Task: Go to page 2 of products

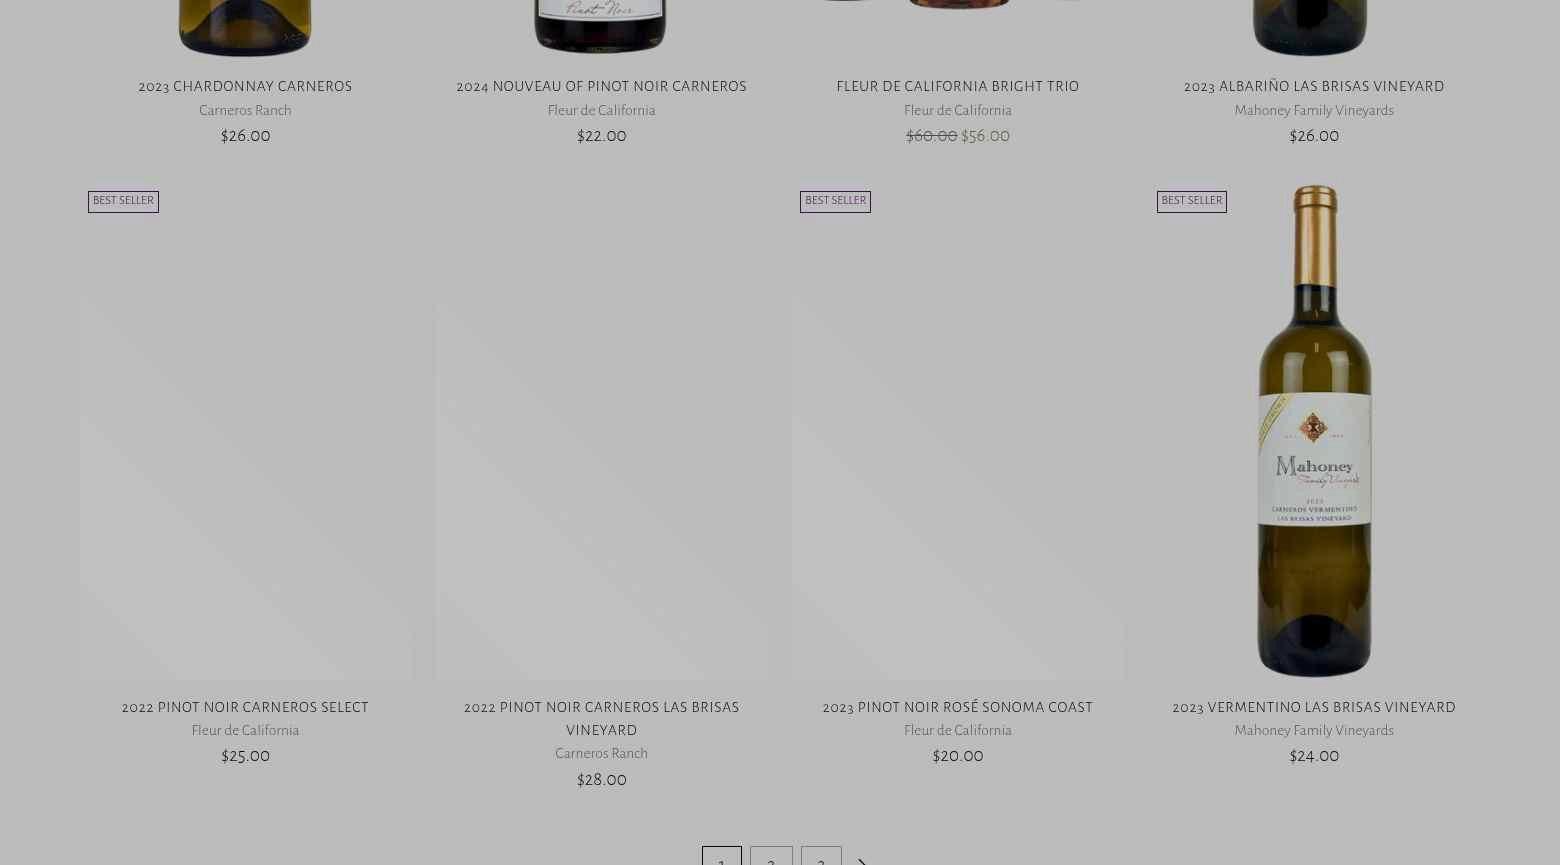Action: click(x=771, y=860)
